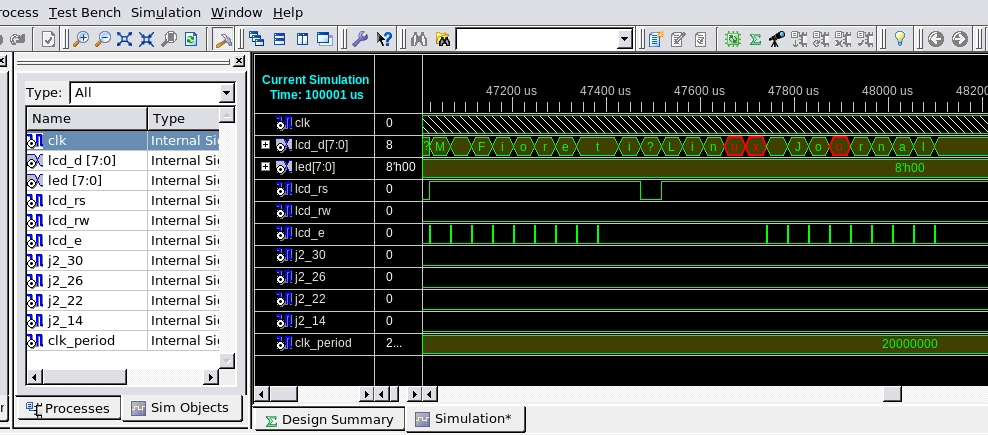
Task: Open the Simulation menu
Action: click(x=165, y=13)
